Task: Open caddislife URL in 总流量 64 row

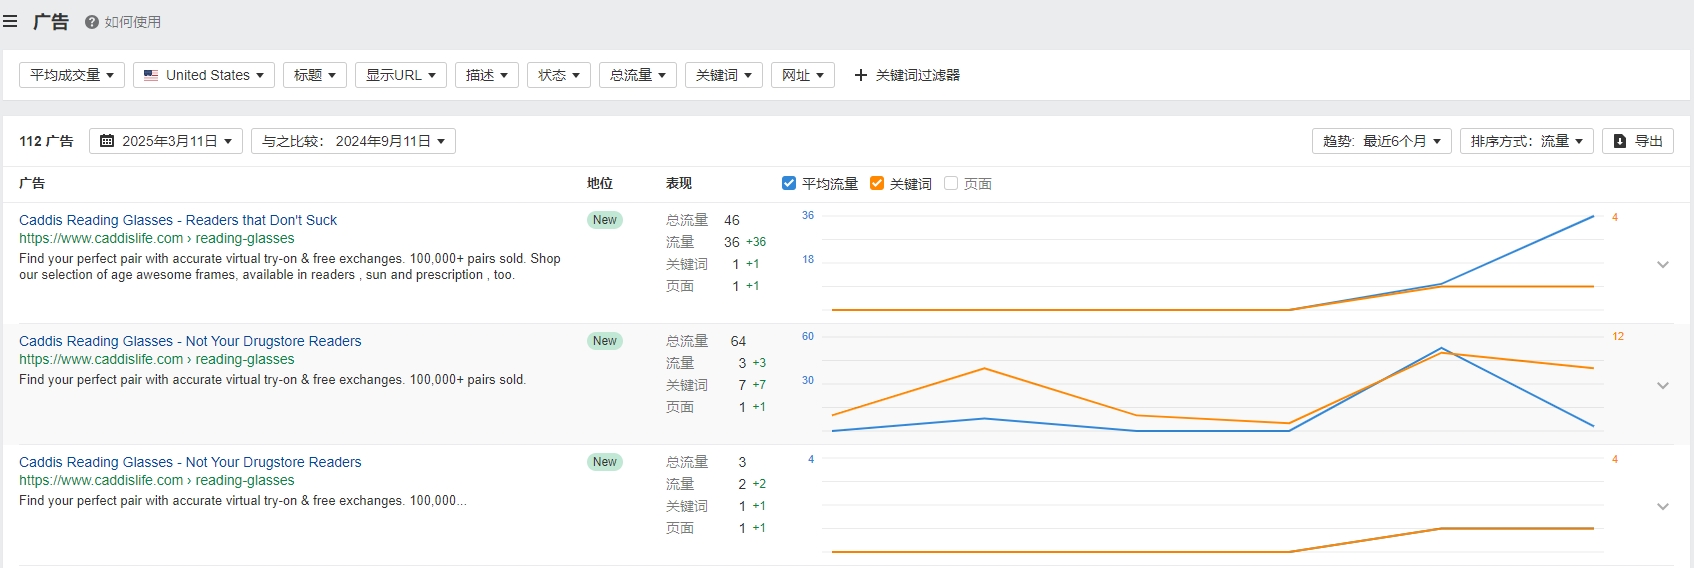Action: 157,359
